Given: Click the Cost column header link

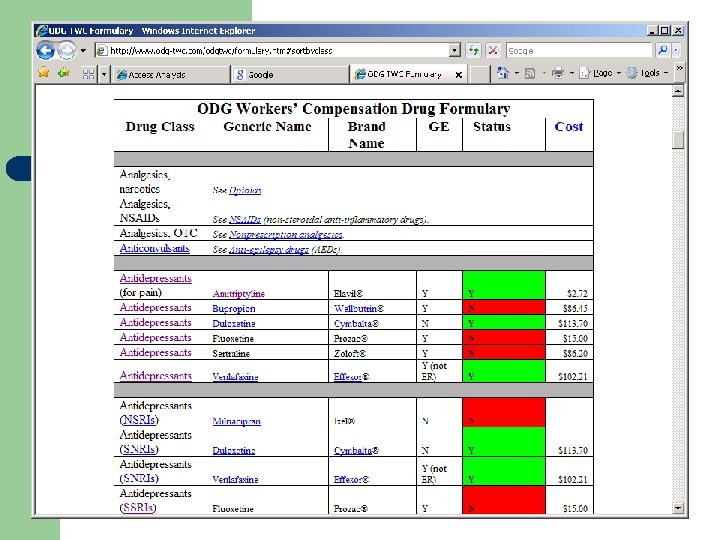Looking at the screenshot, I should pos(568,127).
